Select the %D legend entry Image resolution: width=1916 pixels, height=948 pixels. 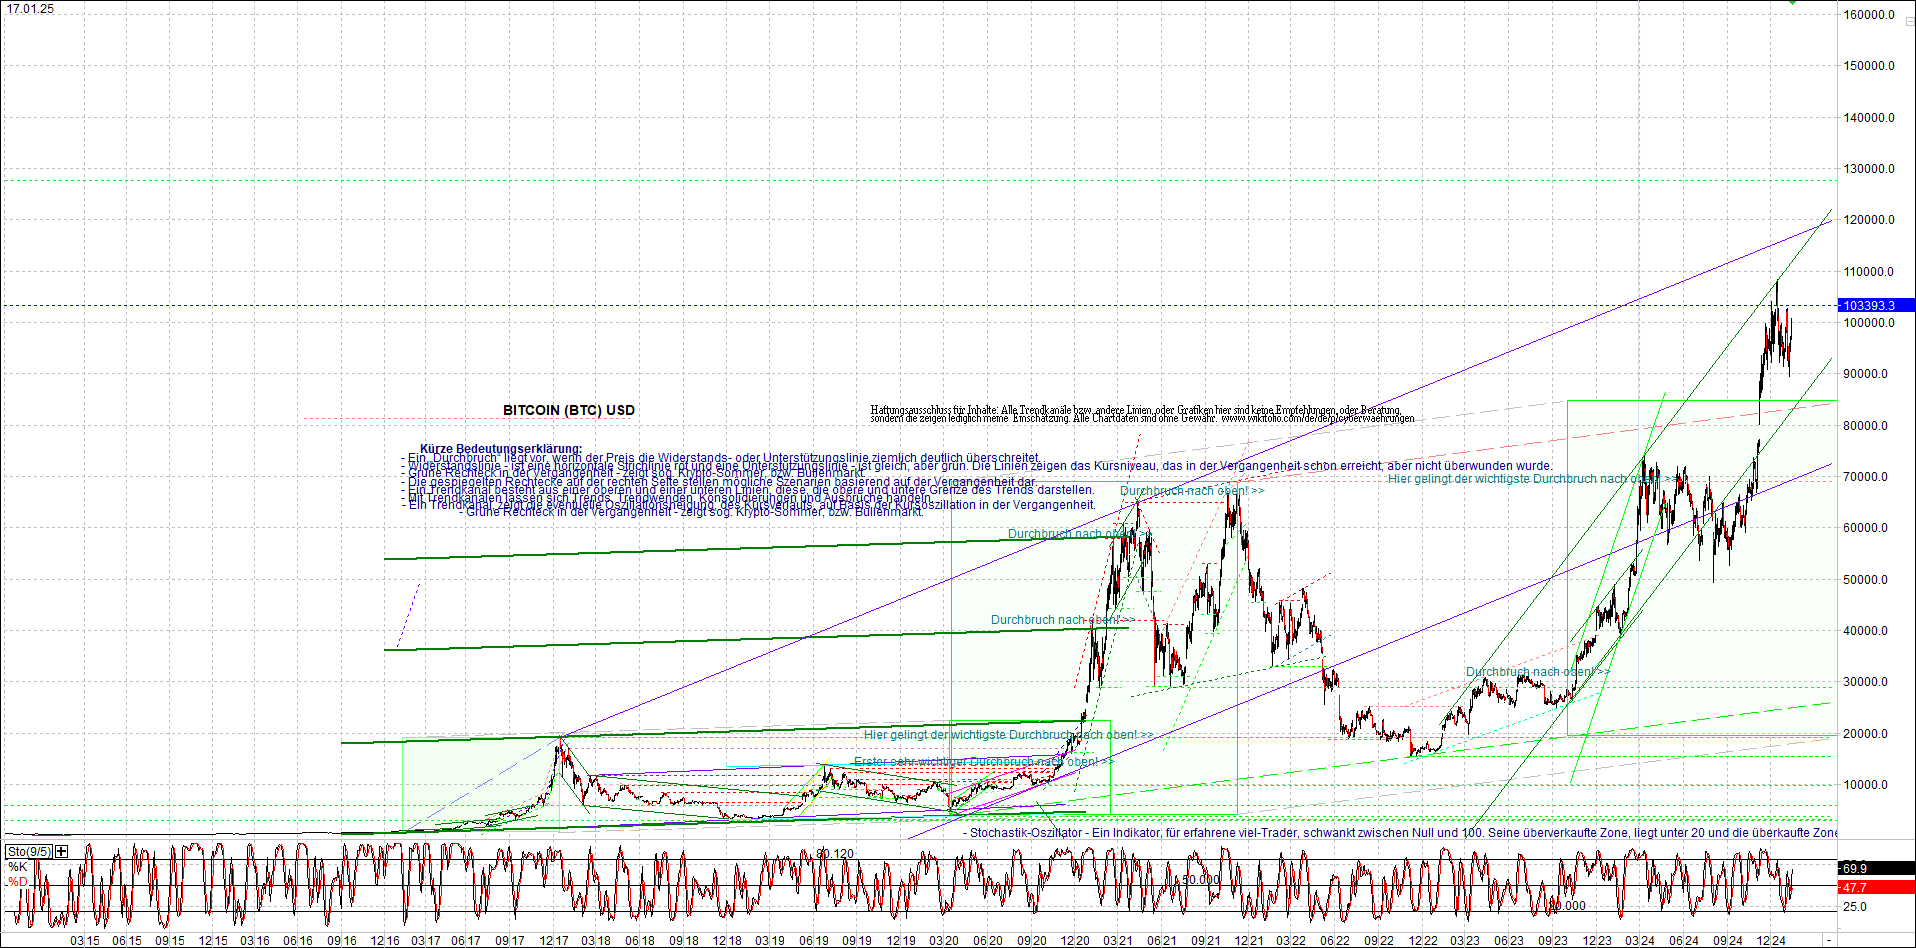17,882
